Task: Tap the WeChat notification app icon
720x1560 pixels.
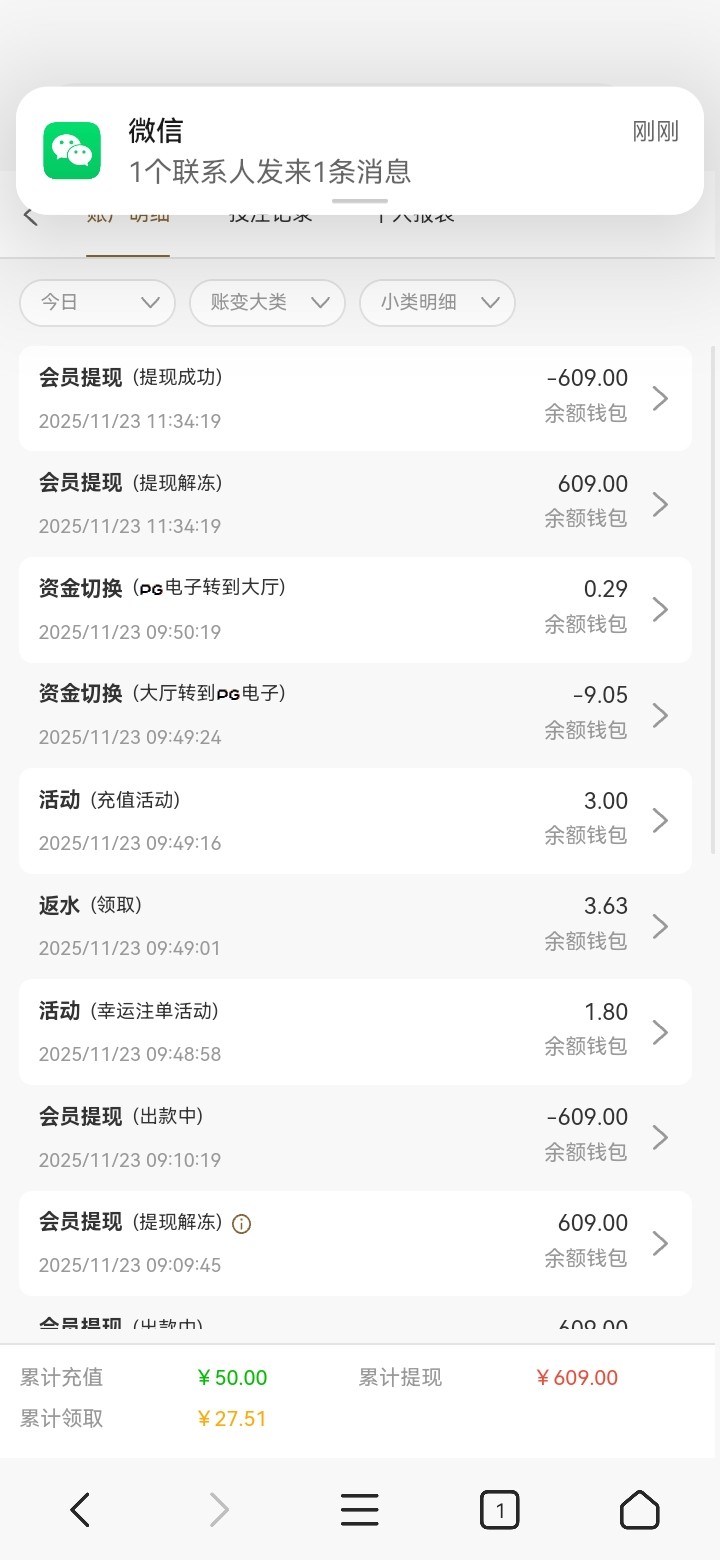Action: tap(72, 151)
